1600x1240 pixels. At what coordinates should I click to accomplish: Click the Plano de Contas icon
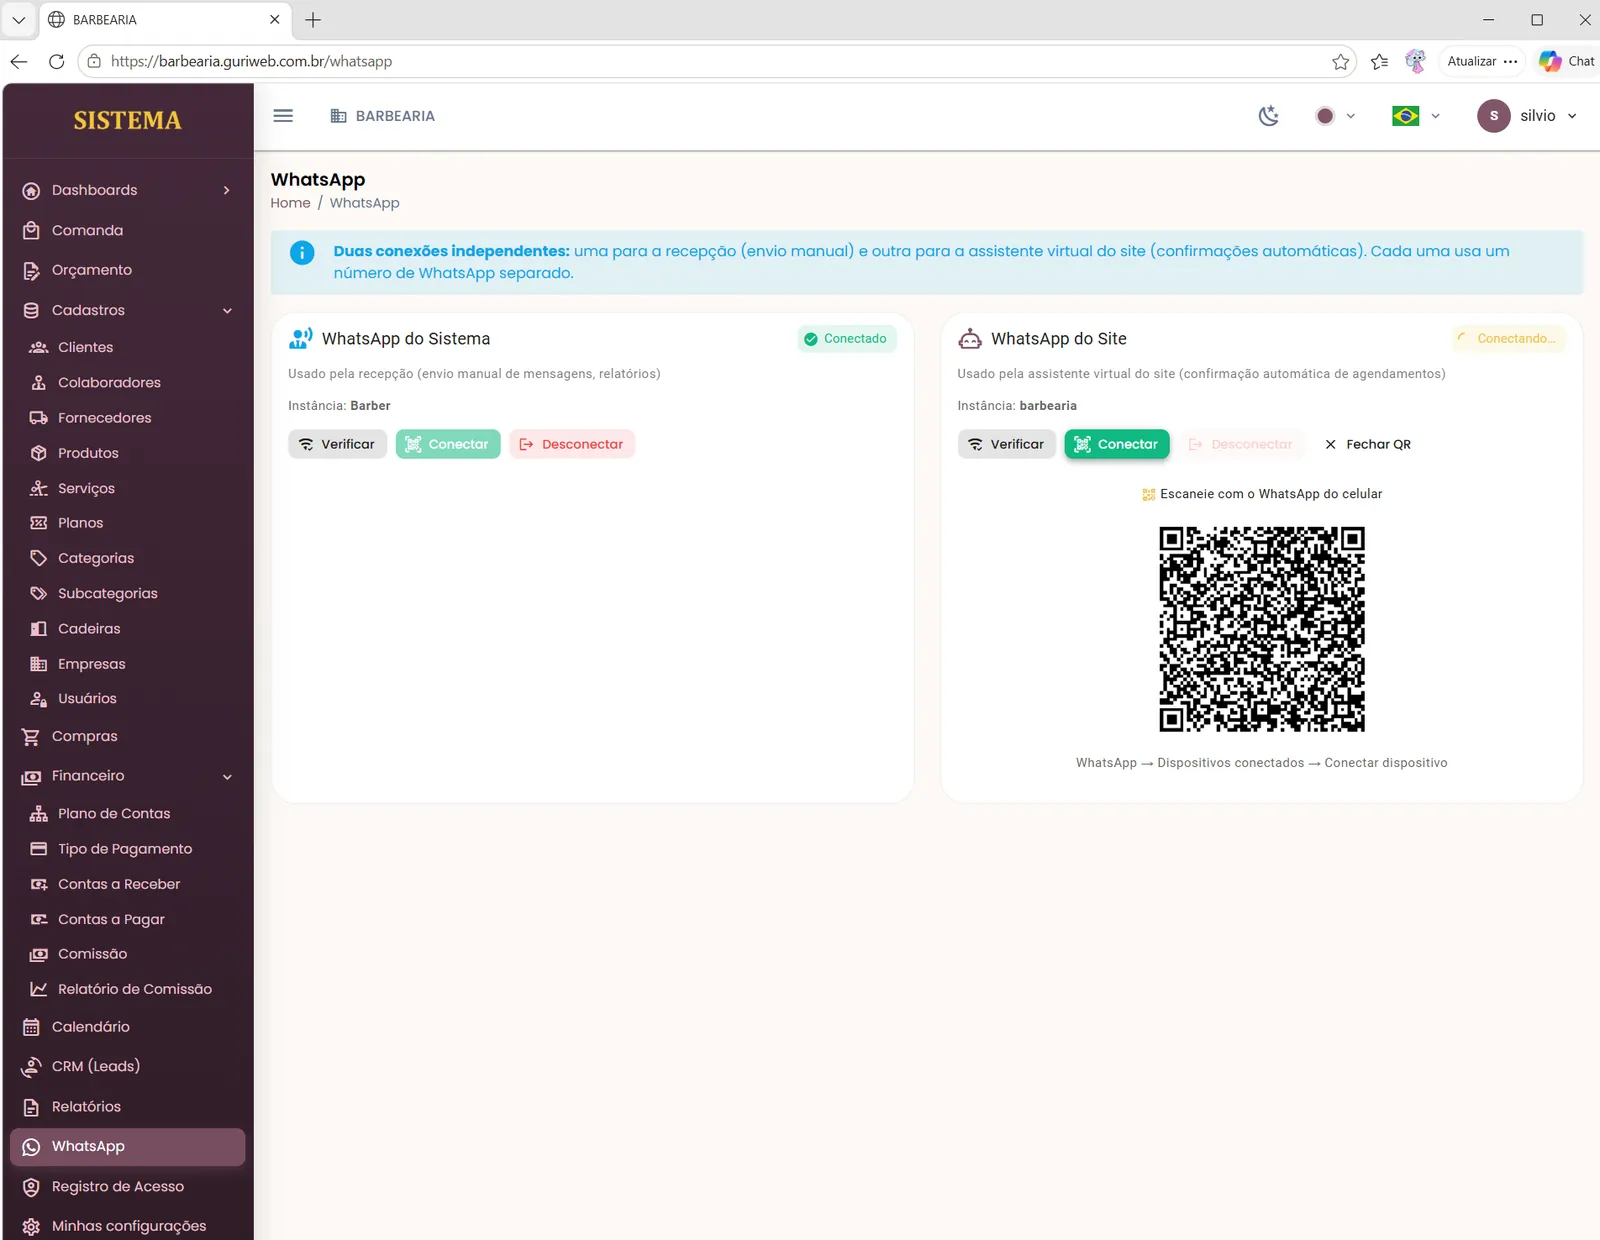coord(39,814)
